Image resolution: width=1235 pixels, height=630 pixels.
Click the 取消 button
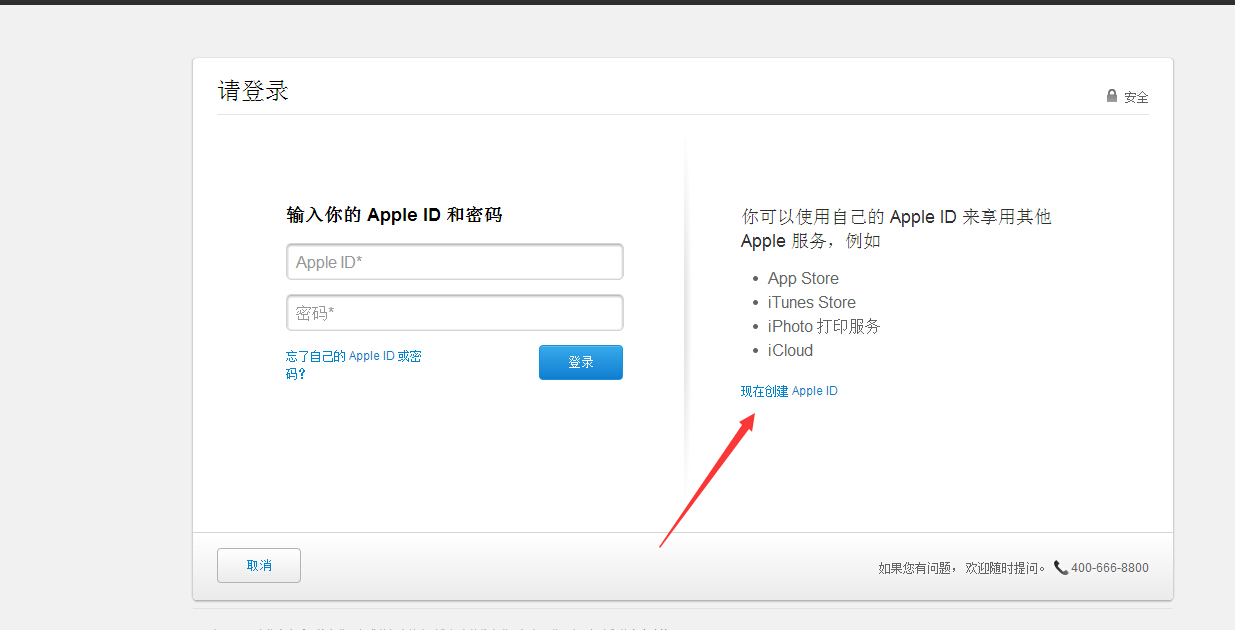point(259,565)
